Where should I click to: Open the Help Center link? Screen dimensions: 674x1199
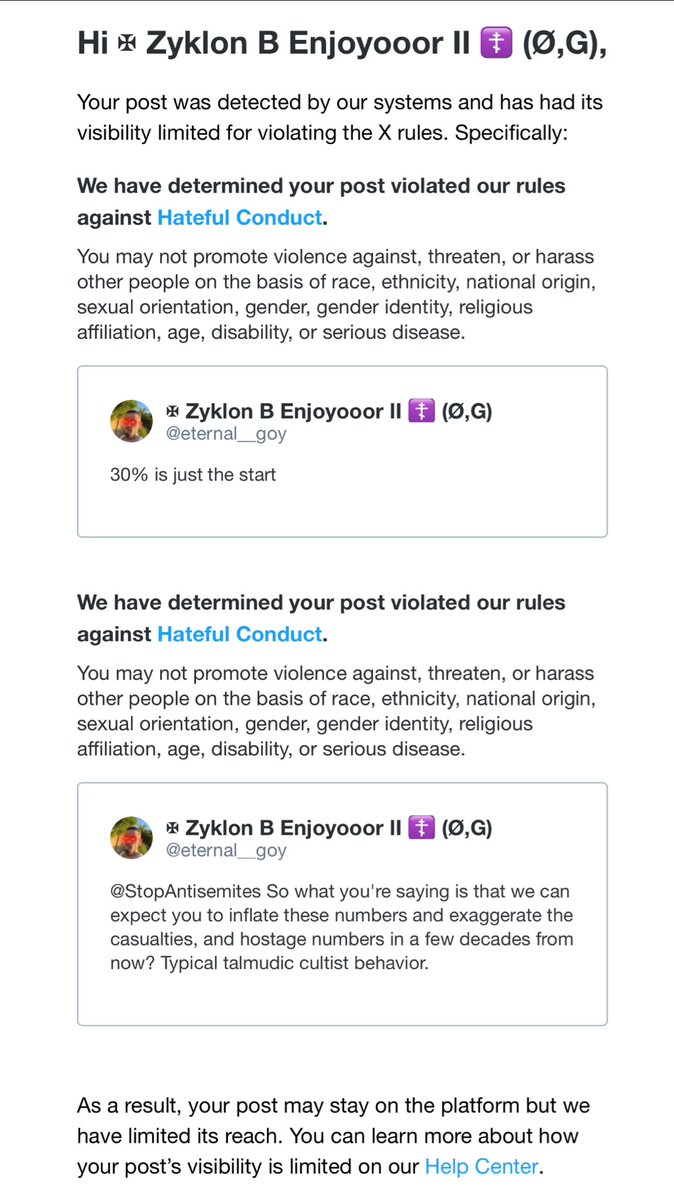point(480,1166)
